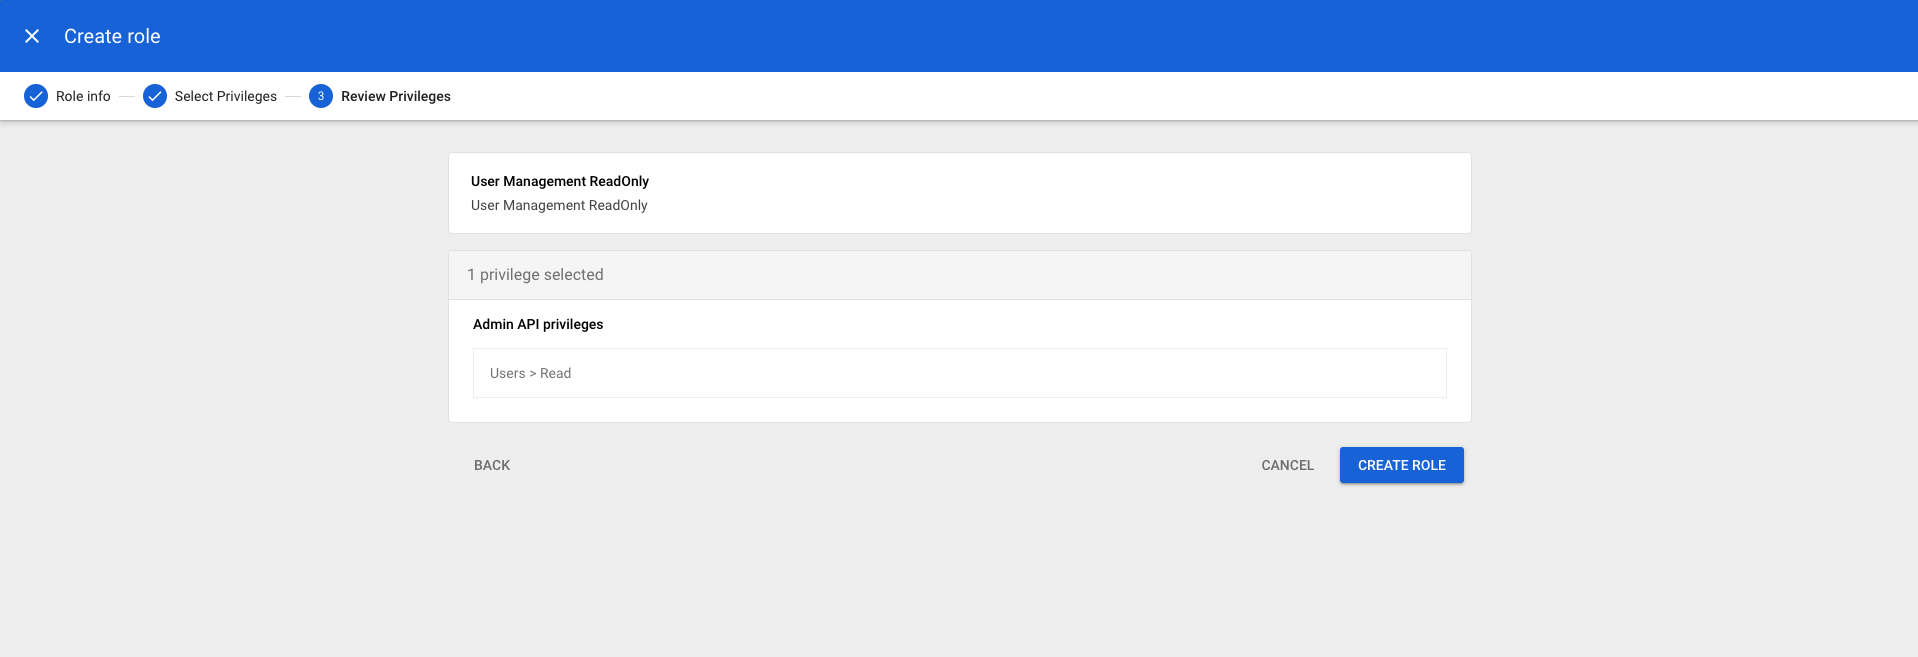Click the bold User Management ReadOnly role name
Screen dimensions: 1918x657
point(560,181)
